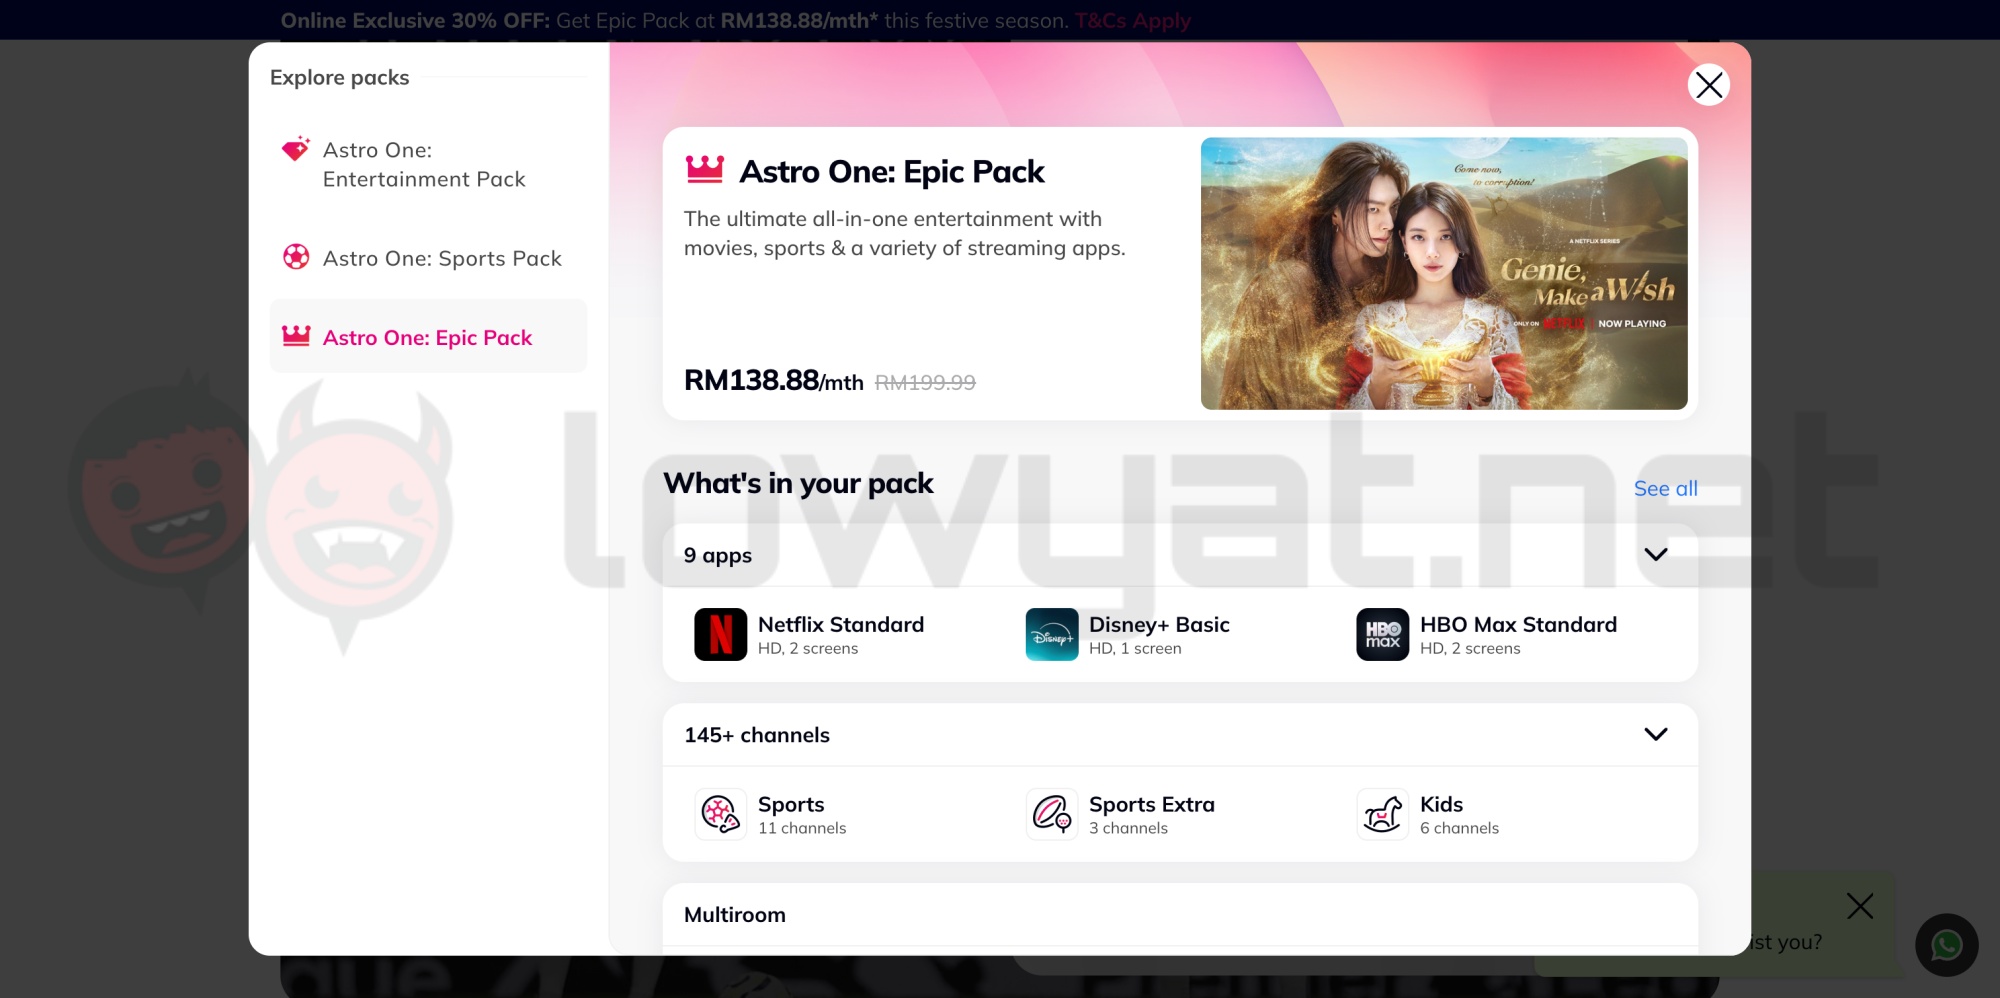
Task: Select Astro One: Epic Pack
Action: tap(427, 338)
